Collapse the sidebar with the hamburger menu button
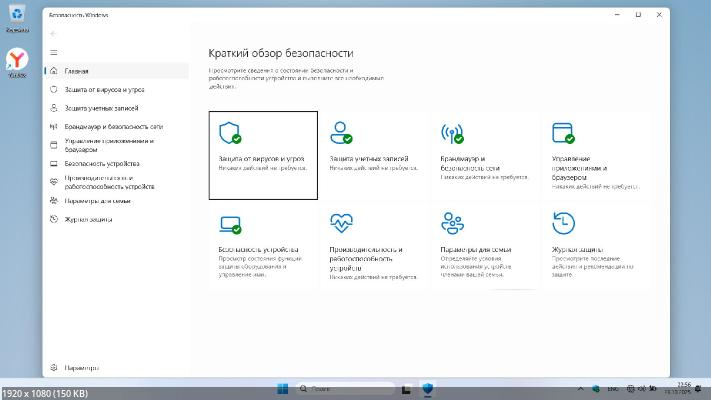This screenshot has width=711, height=400. (x=53, y=52)
